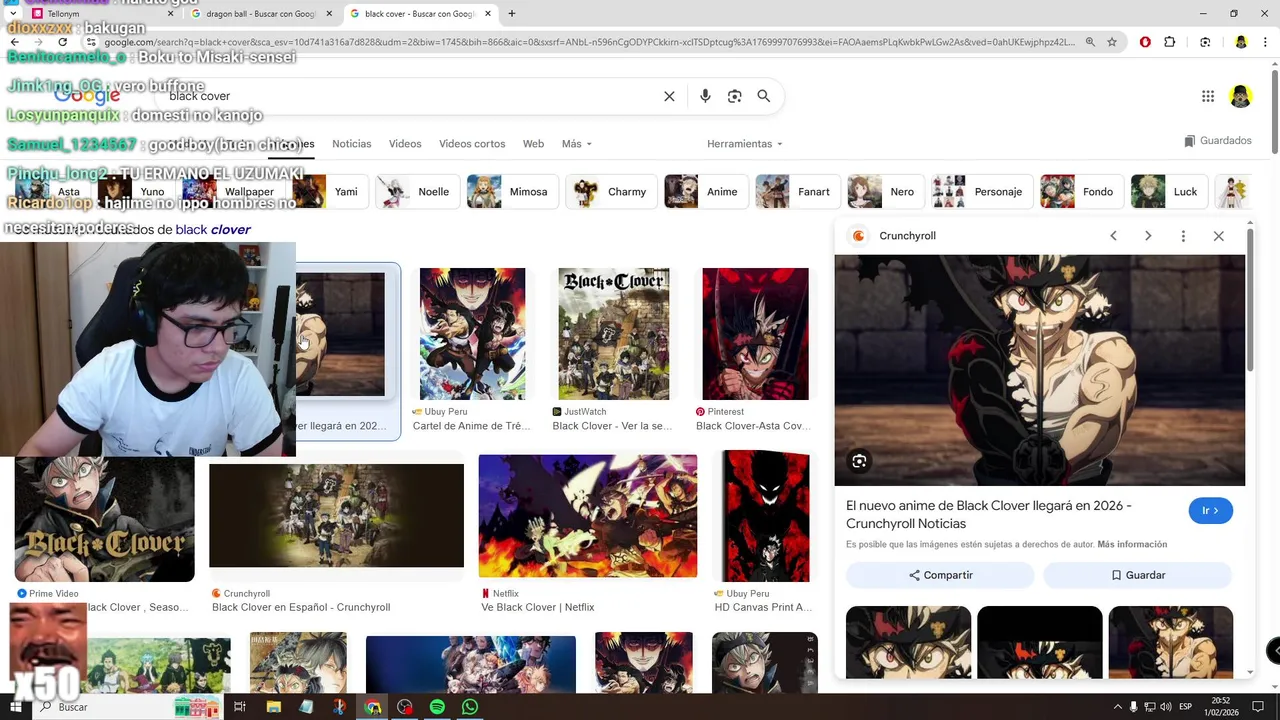Open the Más información copyright link
Viewport: 1280px width, 720px height.
1132,544
